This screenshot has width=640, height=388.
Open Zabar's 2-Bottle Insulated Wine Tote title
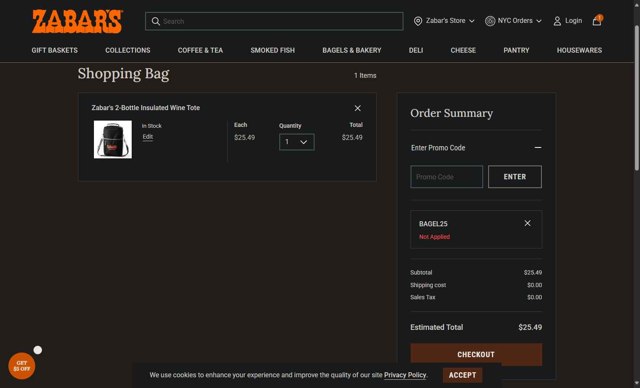tap(146, 108)
